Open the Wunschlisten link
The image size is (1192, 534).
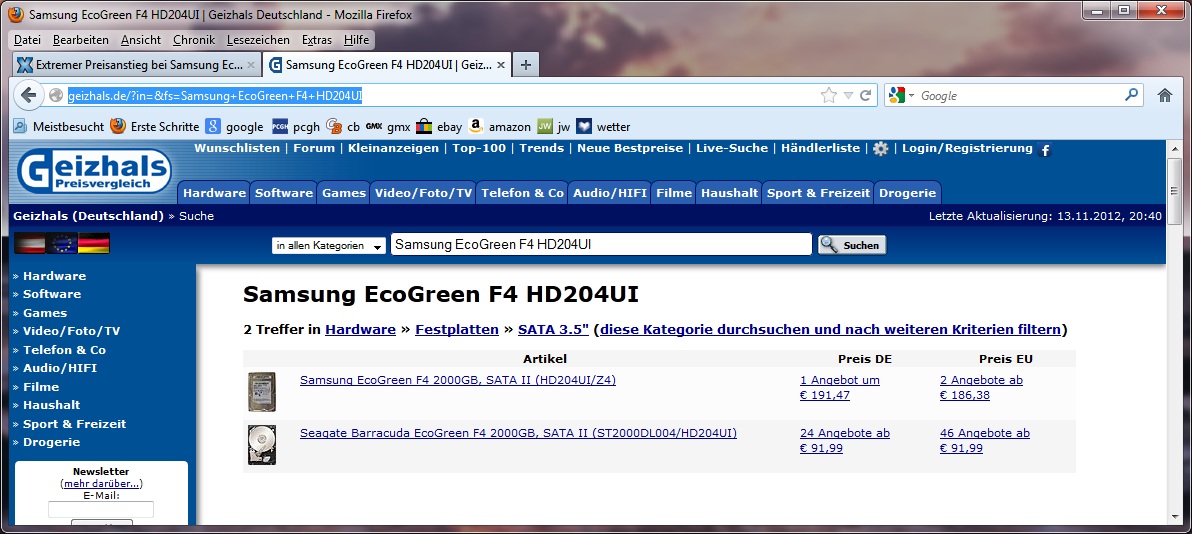point(237,148)
